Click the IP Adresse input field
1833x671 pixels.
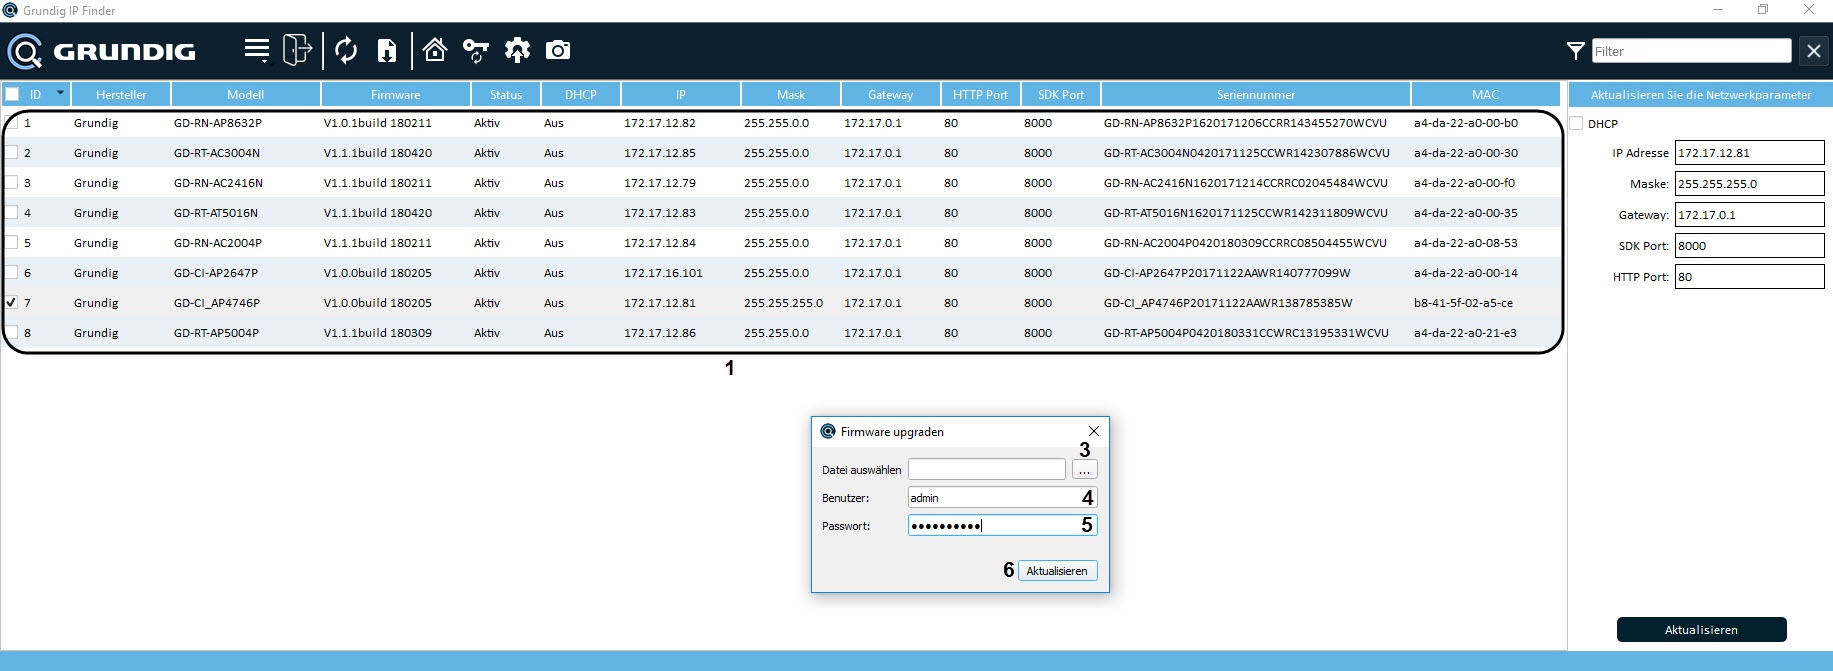(x=1749, y=153)
